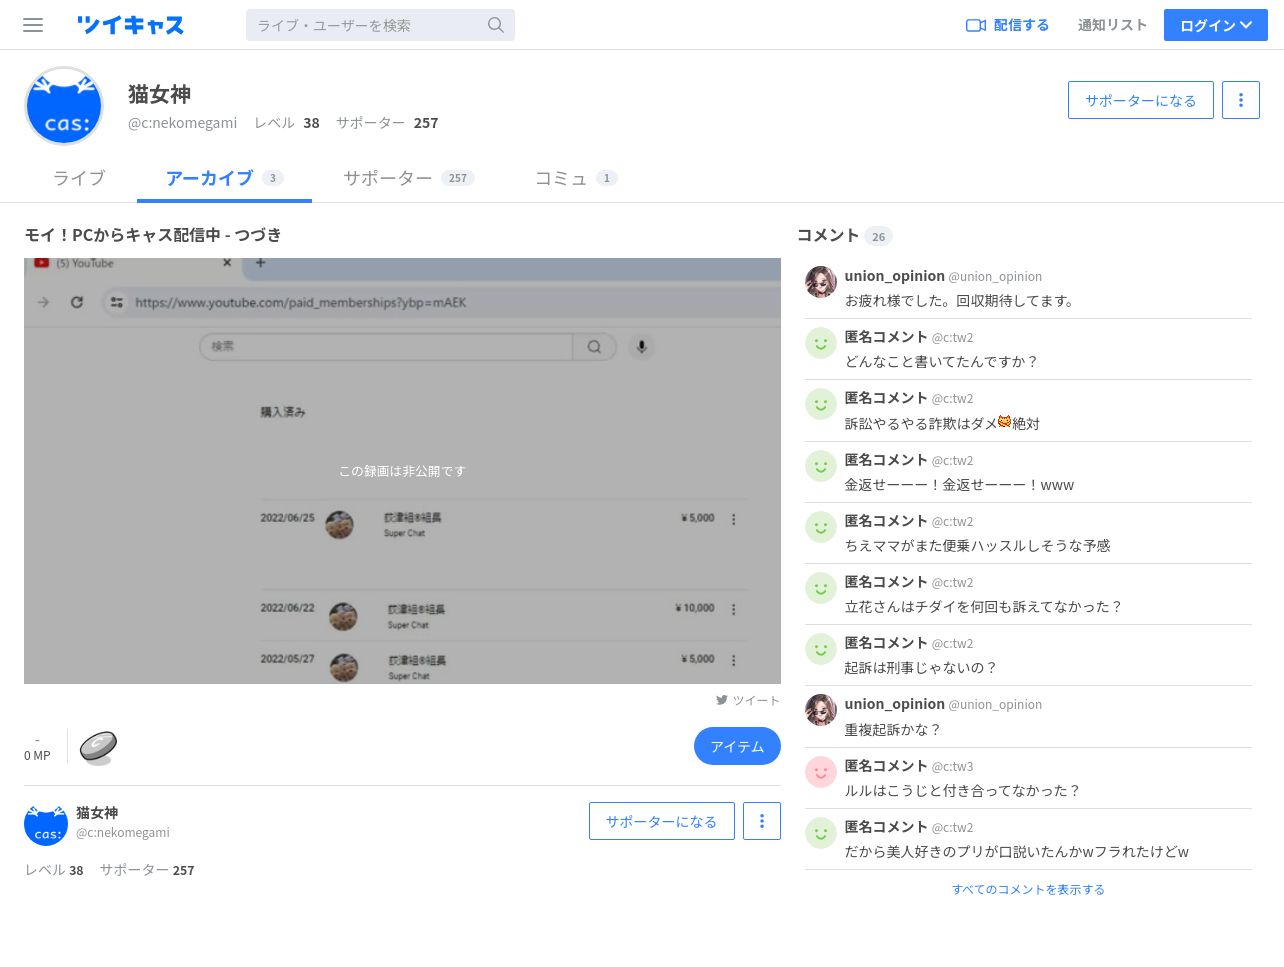Click the コメント count badge 26
This screenshot has height=967, width=1284.
click(878, 236)
